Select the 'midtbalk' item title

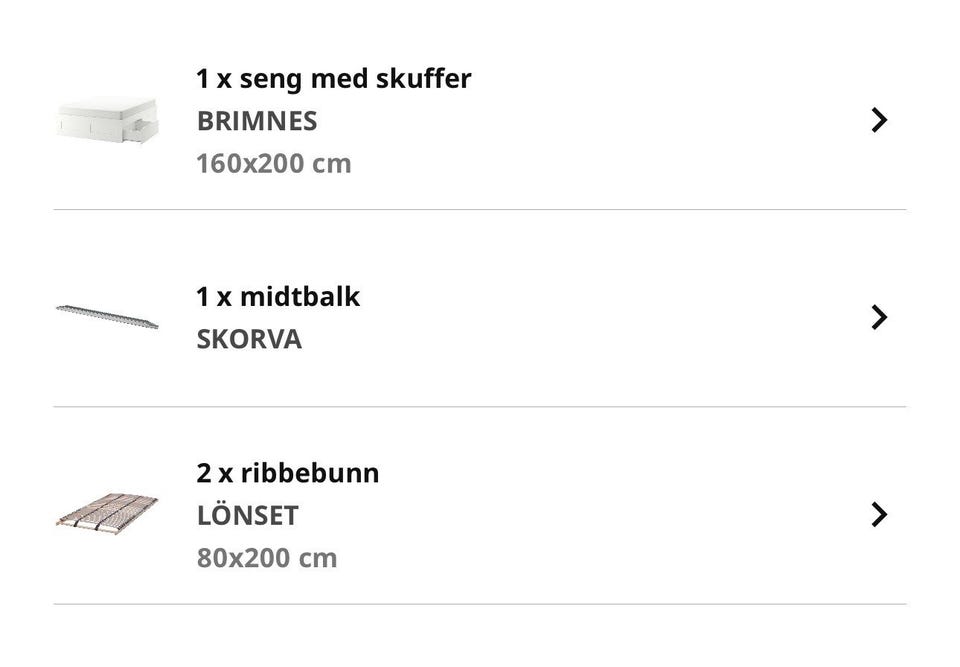click(x=300, y=297)
